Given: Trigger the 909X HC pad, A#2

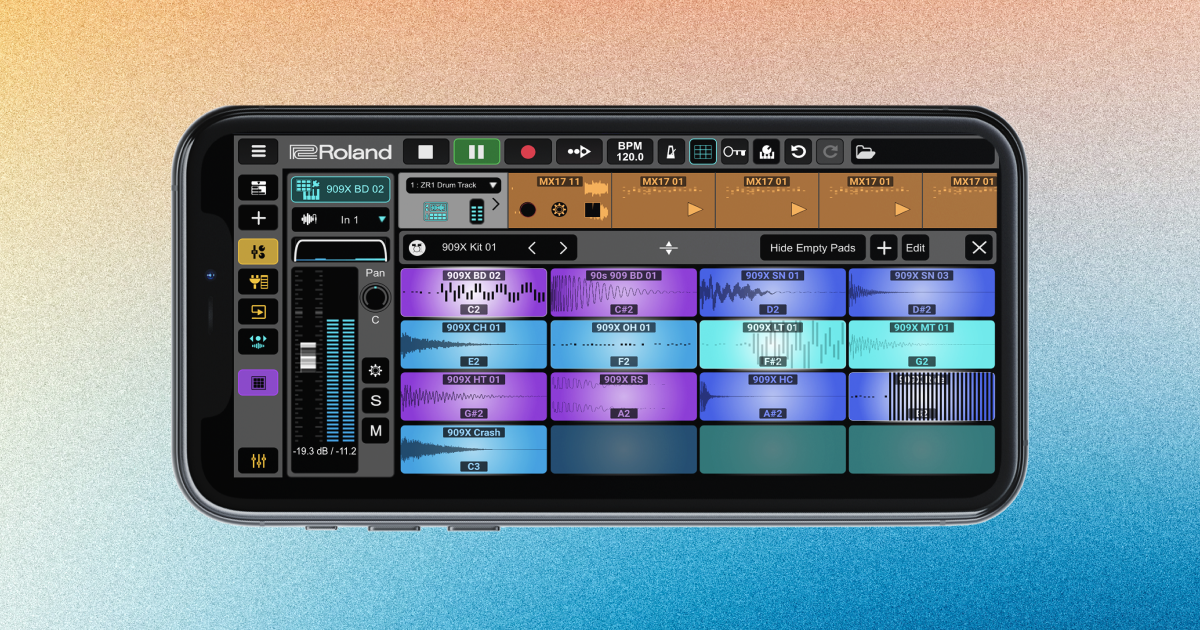Looking at the screenshot, I should point(772,396).
